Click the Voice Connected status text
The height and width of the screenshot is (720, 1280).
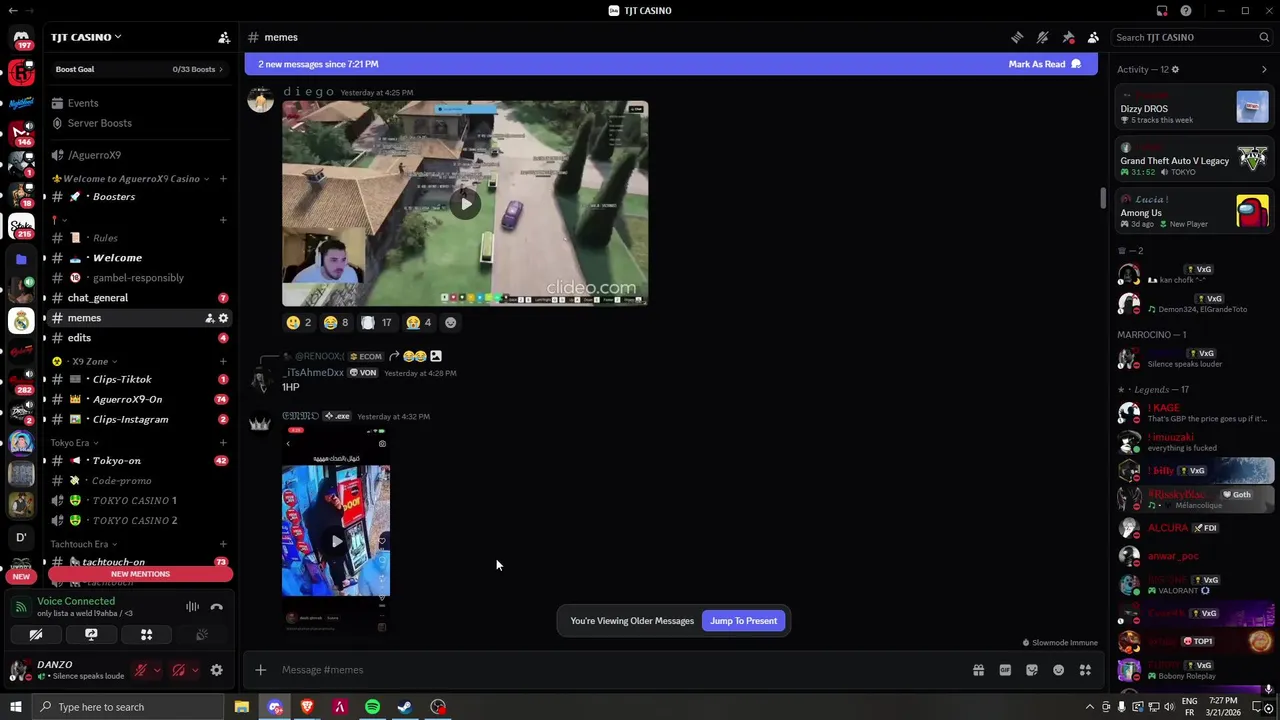[x=76, y=601]
